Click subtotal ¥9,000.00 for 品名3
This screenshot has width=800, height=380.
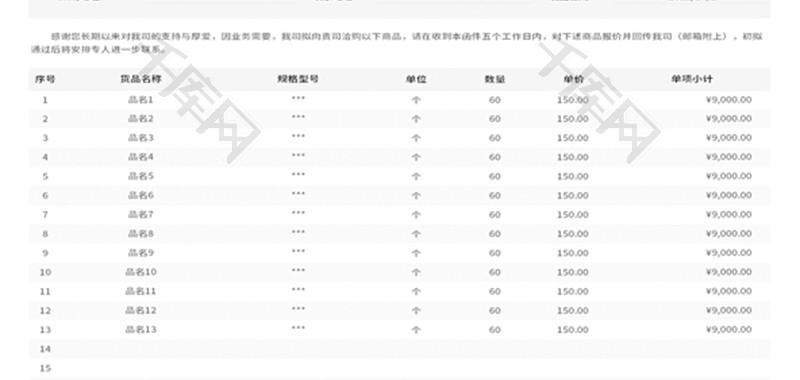coord(729,138)
